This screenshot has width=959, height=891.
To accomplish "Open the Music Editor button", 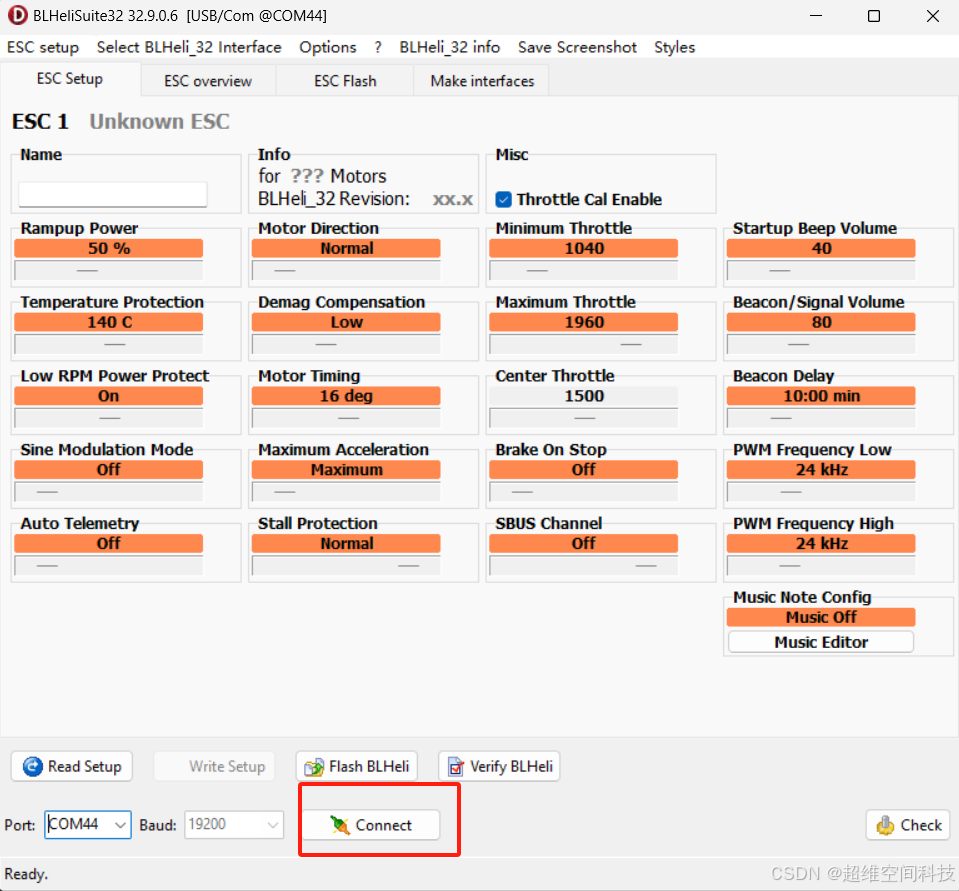I will tap(821, 642).
